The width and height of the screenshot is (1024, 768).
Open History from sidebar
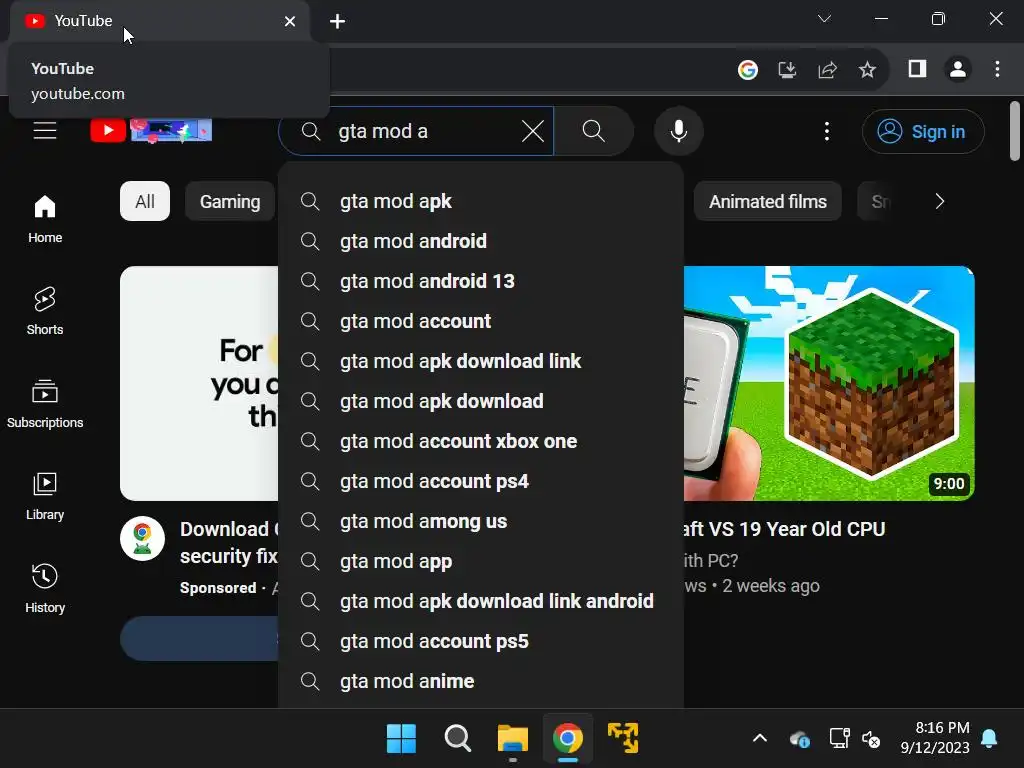pos(45,589)
